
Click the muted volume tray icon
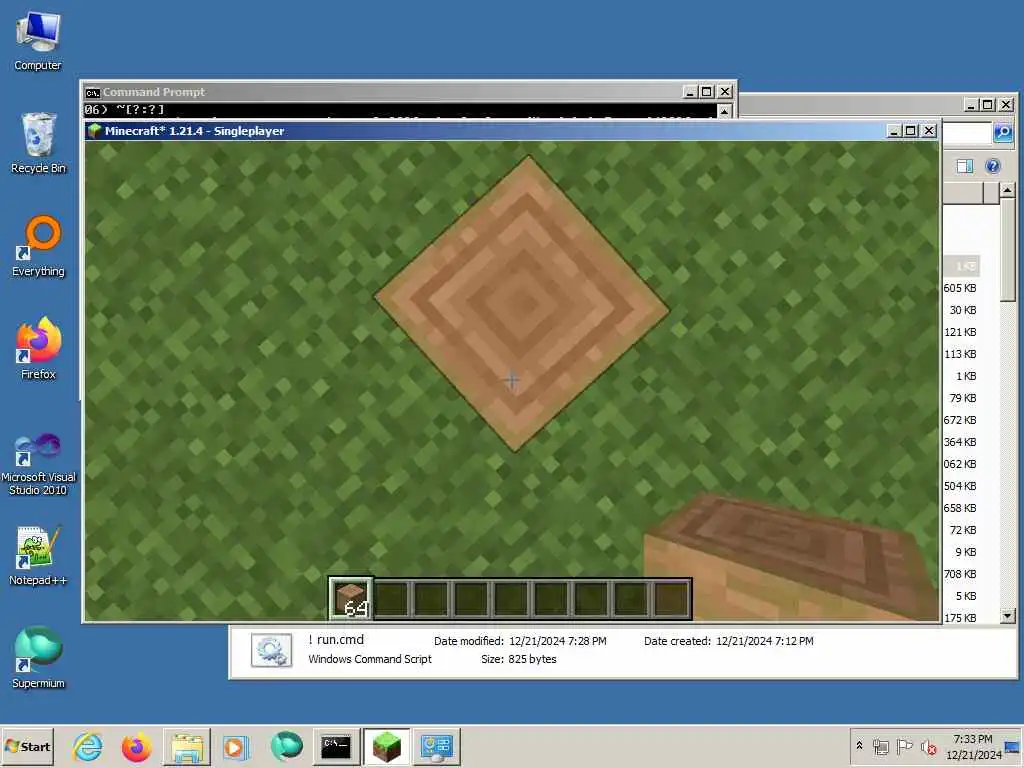tap(928, 746)
